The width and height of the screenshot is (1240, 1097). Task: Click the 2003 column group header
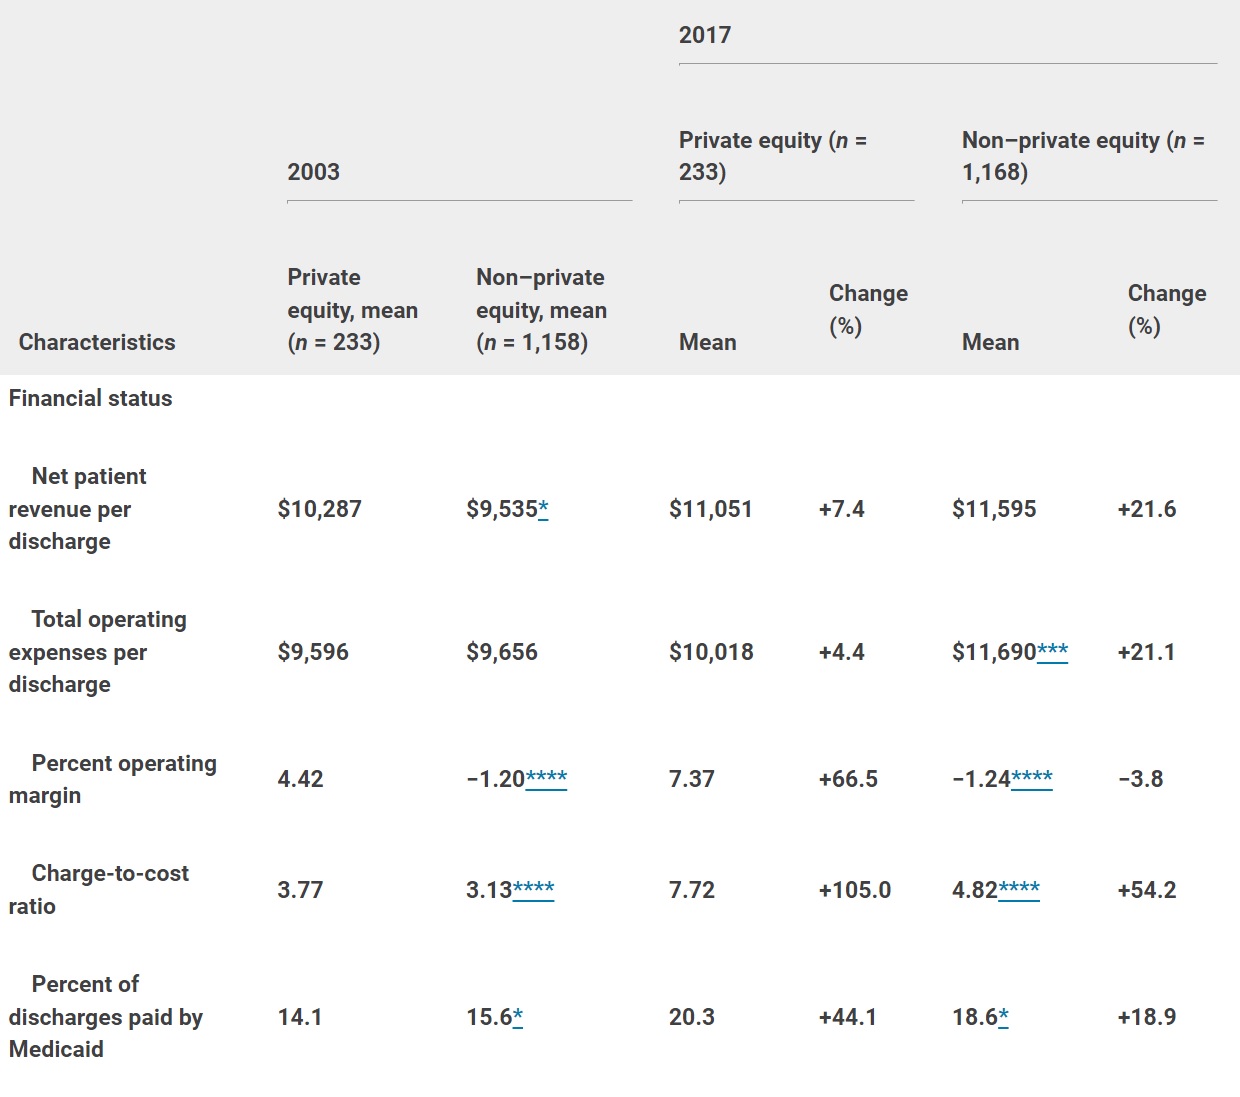[x=314, y=172]
